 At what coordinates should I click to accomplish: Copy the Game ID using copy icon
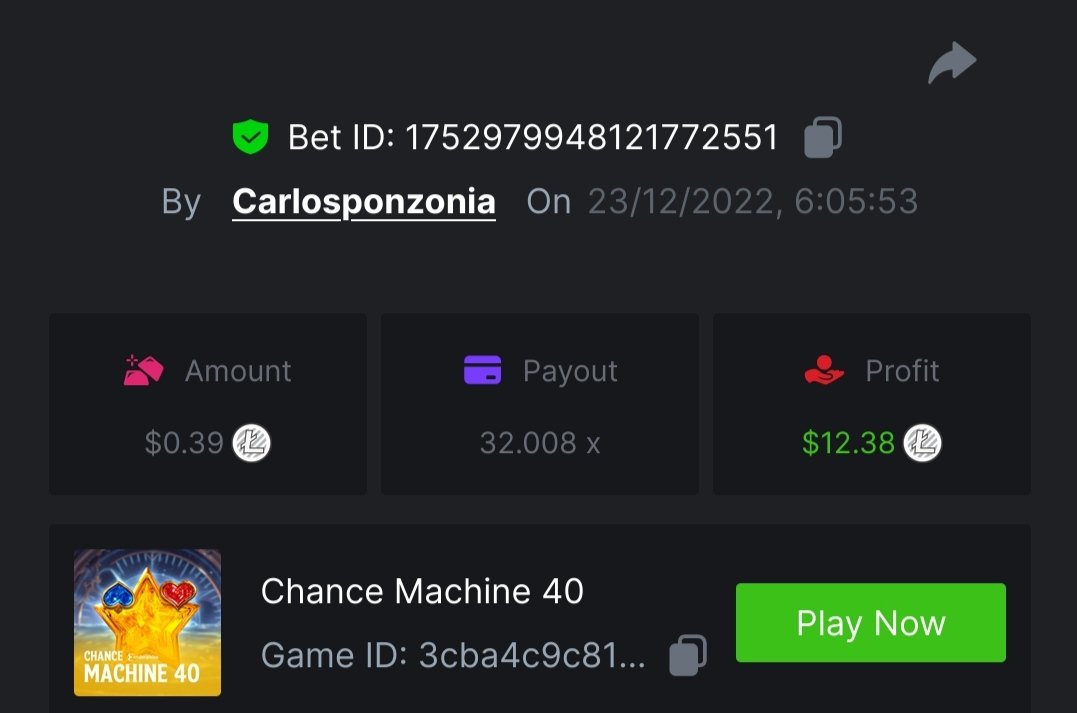[688, 655]
